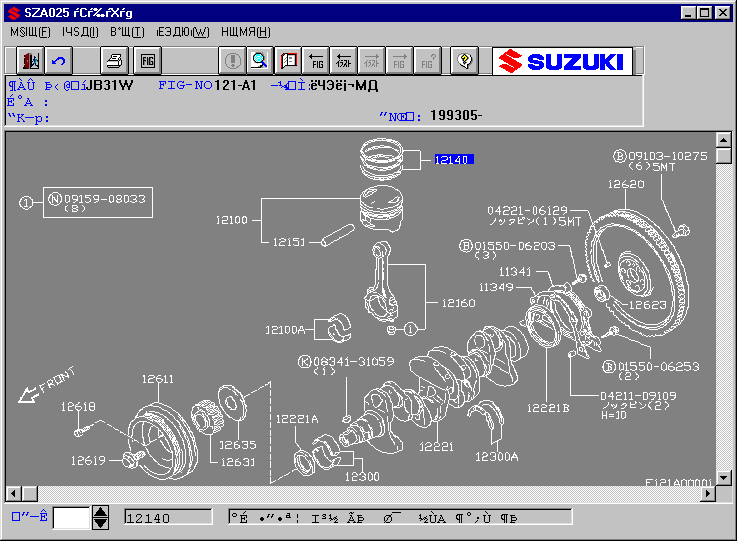Open the menu ending in (H)
The width and height of the screenshot is (737, 541).
click(246, 32)
